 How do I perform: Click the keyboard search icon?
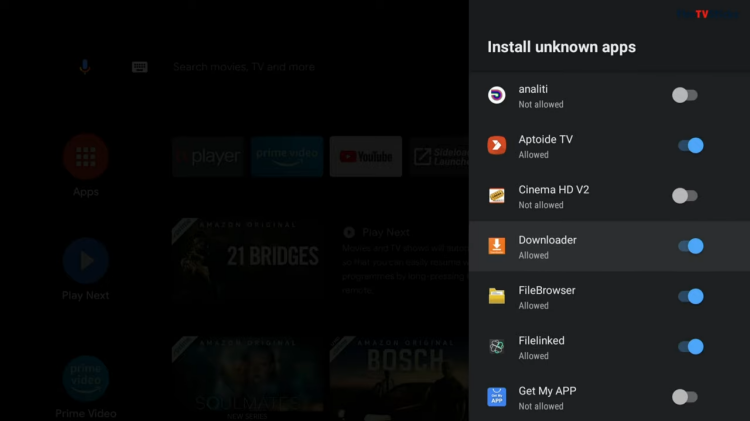click(x=140, y=67)
